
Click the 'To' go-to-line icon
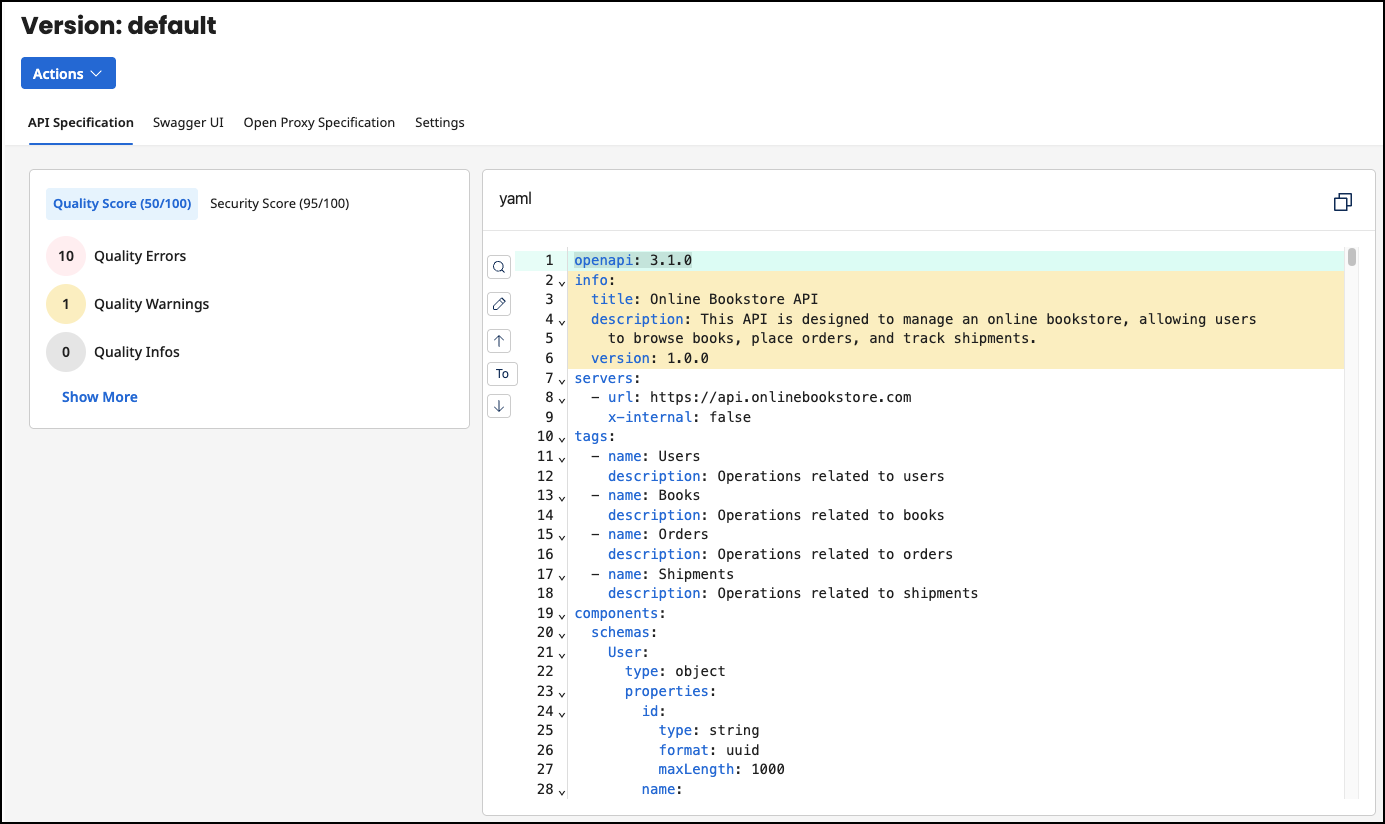pyautogui.click(x=502, y=373)
